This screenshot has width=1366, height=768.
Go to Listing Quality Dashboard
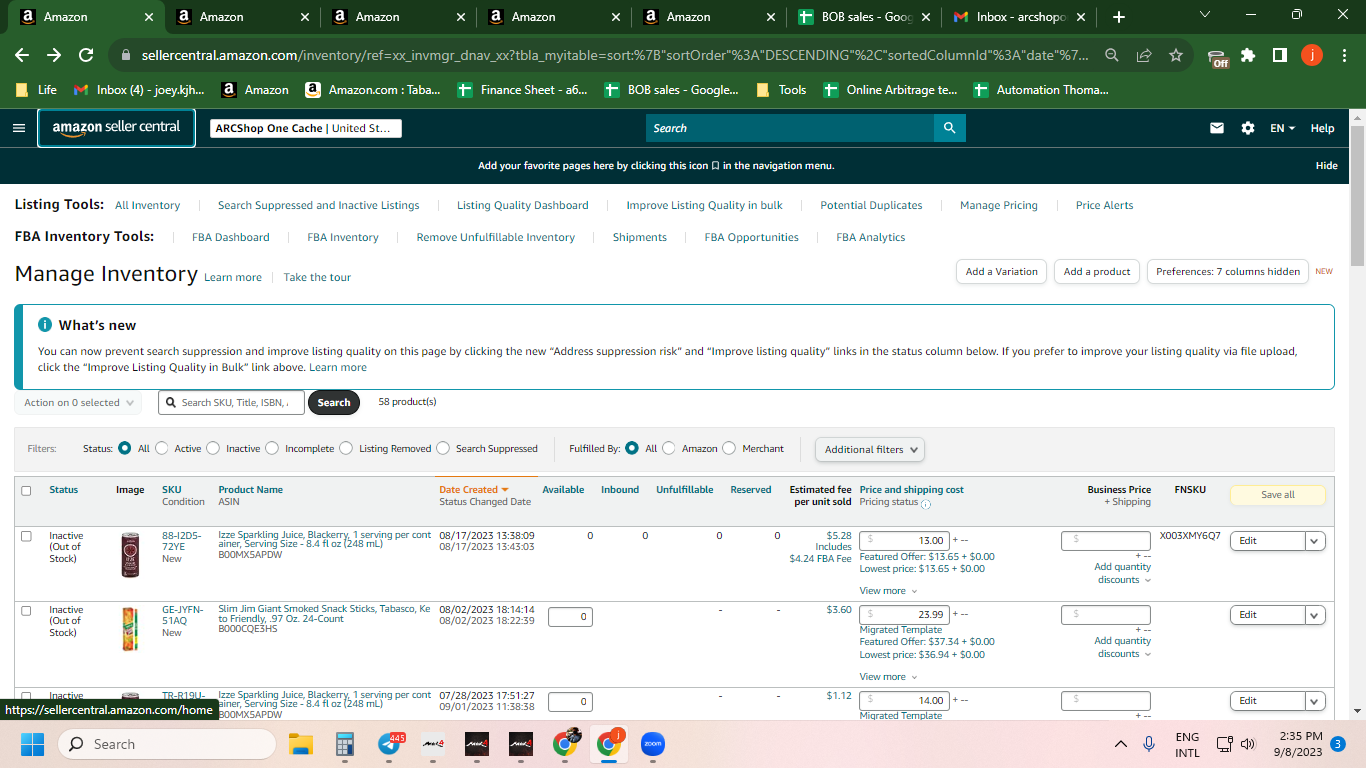[523, 206]
